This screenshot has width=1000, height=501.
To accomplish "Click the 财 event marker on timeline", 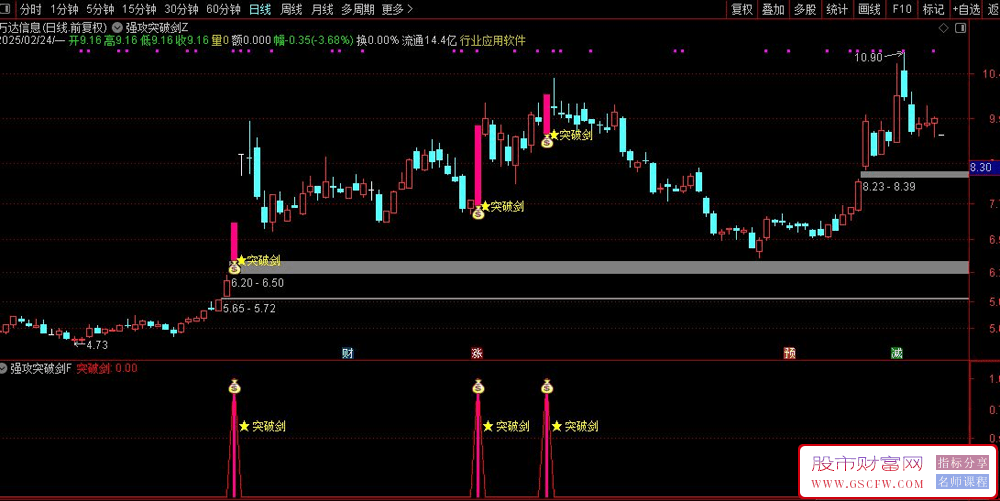I will [x=348, y=353].
